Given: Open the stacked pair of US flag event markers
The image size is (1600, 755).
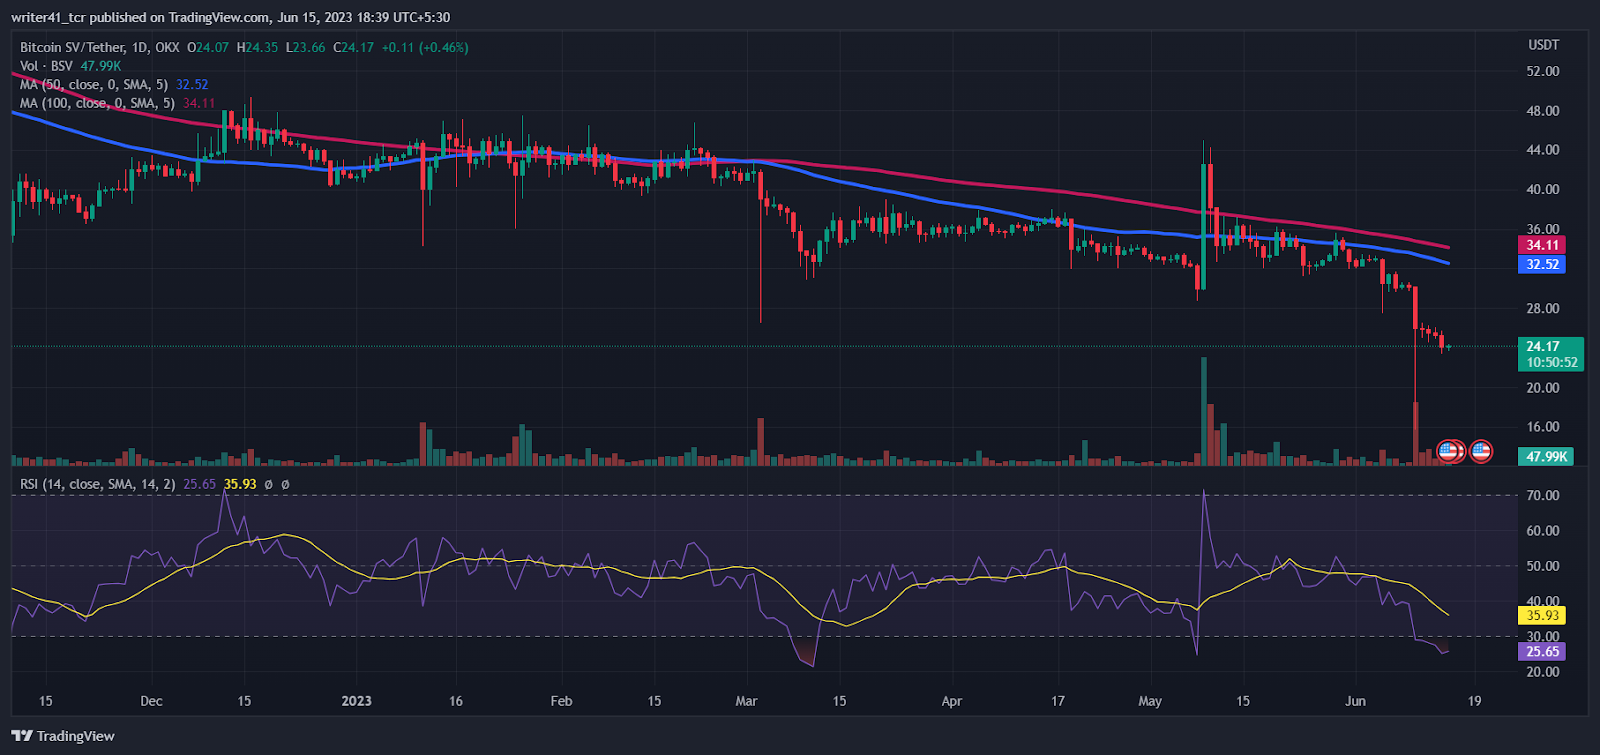Looking at the screenshot, I should click(x=1450, y=452).
